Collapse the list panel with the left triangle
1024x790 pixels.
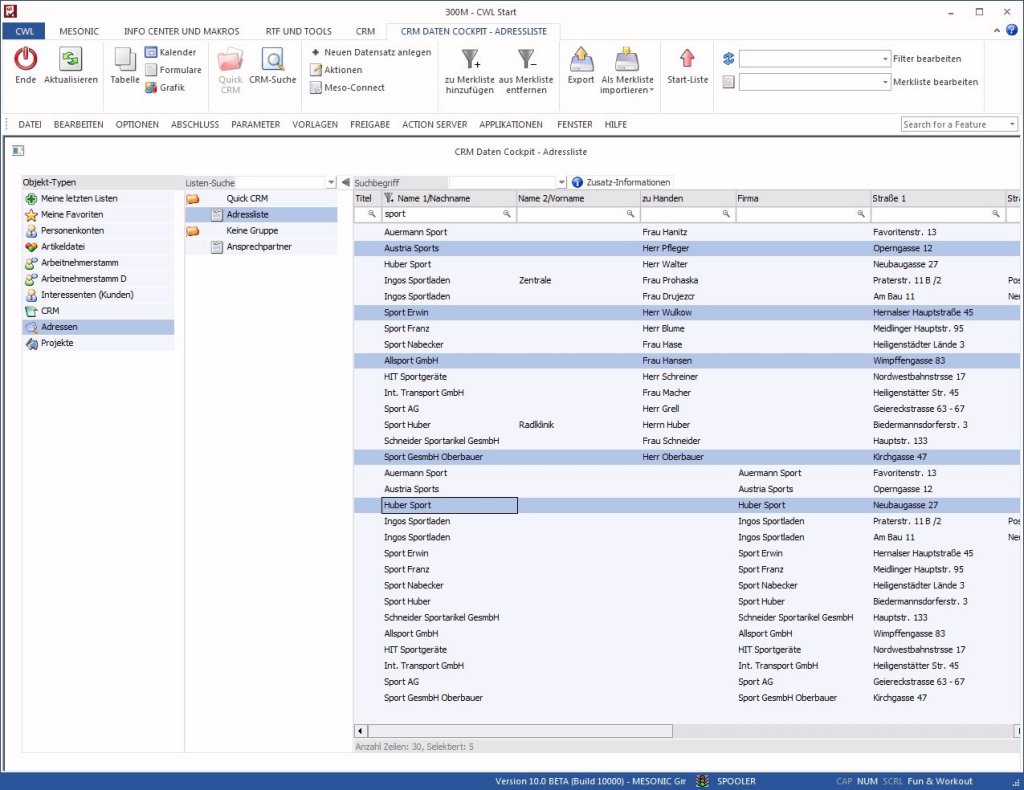[345, 183]
